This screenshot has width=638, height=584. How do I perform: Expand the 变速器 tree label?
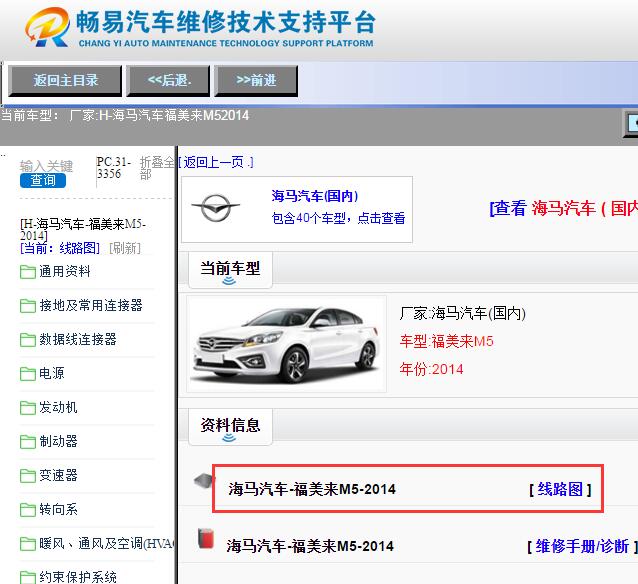click(58, 475)
